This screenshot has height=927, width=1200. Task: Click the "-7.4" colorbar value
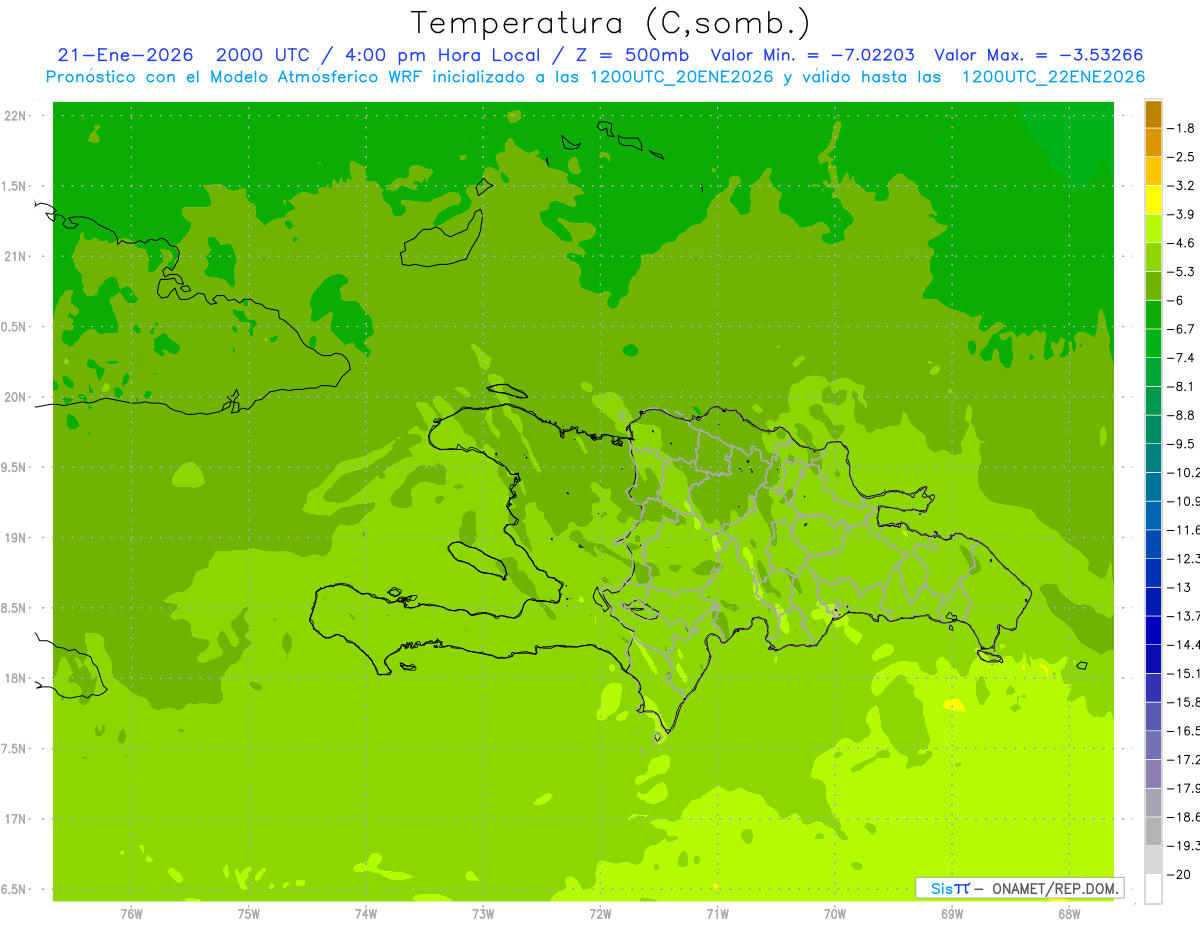point(1181,357)
